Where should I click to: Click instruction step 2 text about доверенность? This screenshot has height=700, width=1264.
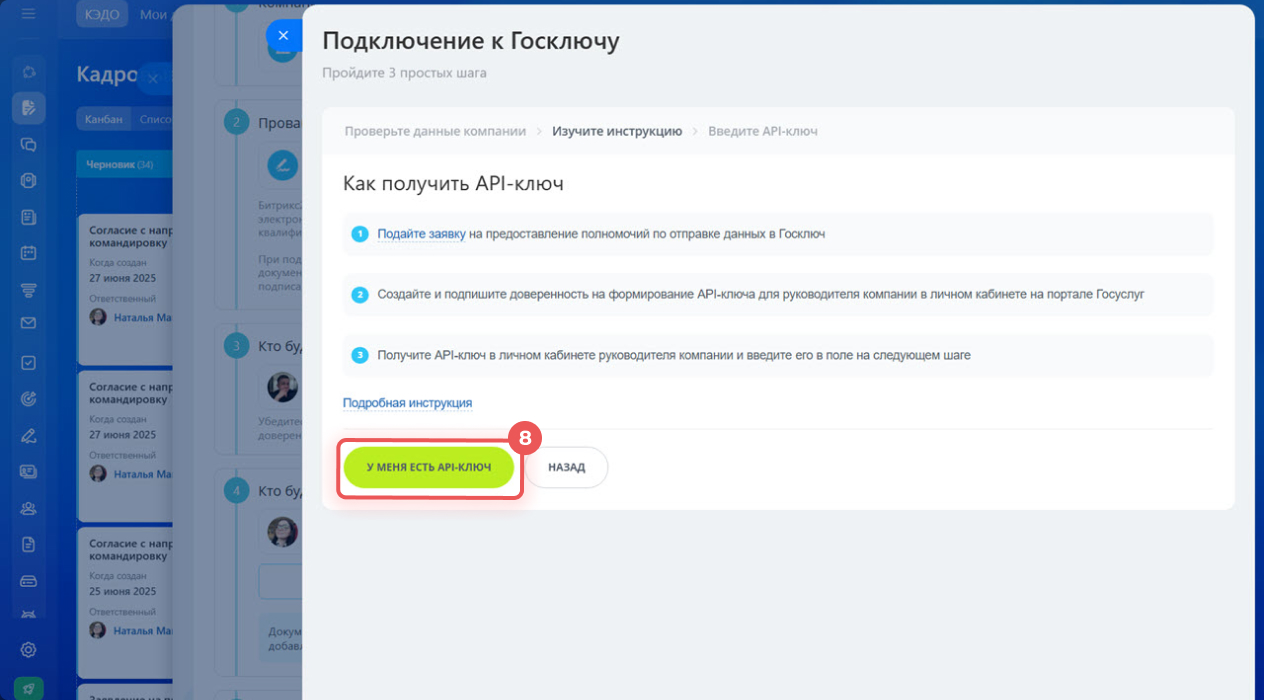pyautogui.click(x=760, y=294)
